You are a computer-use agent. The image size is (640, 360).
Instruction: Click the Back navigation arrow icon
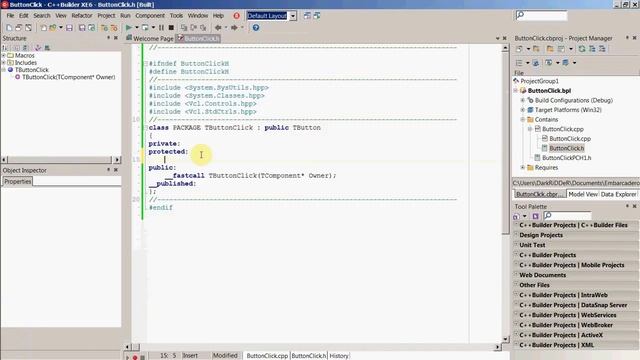tap(218, 28)
